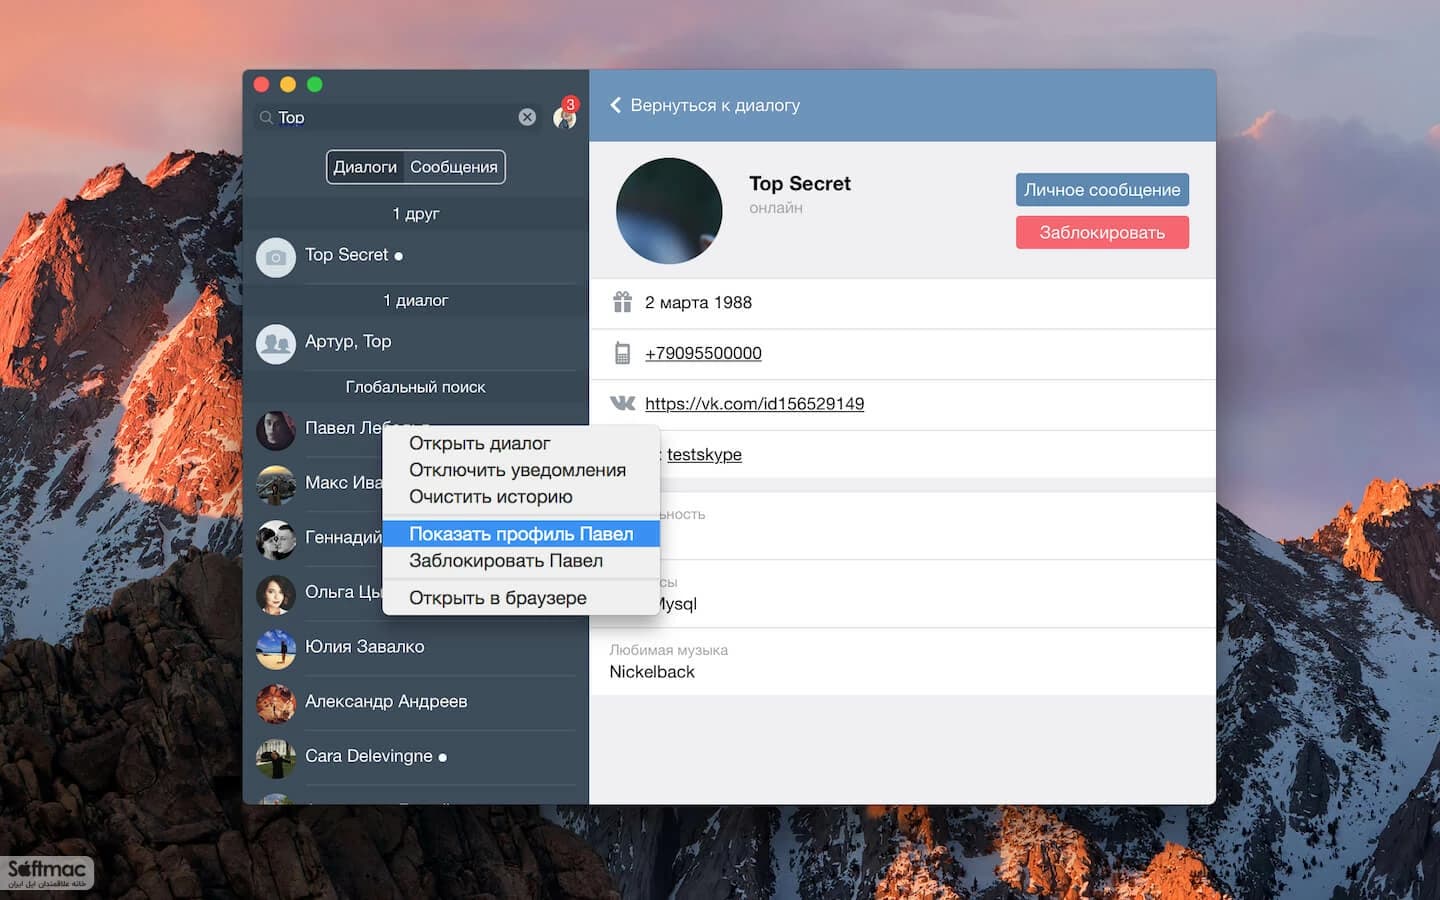Click the Nickelback favorite music entry
Viewport: 1440px width, 900px height.
(x=652, y=672)
